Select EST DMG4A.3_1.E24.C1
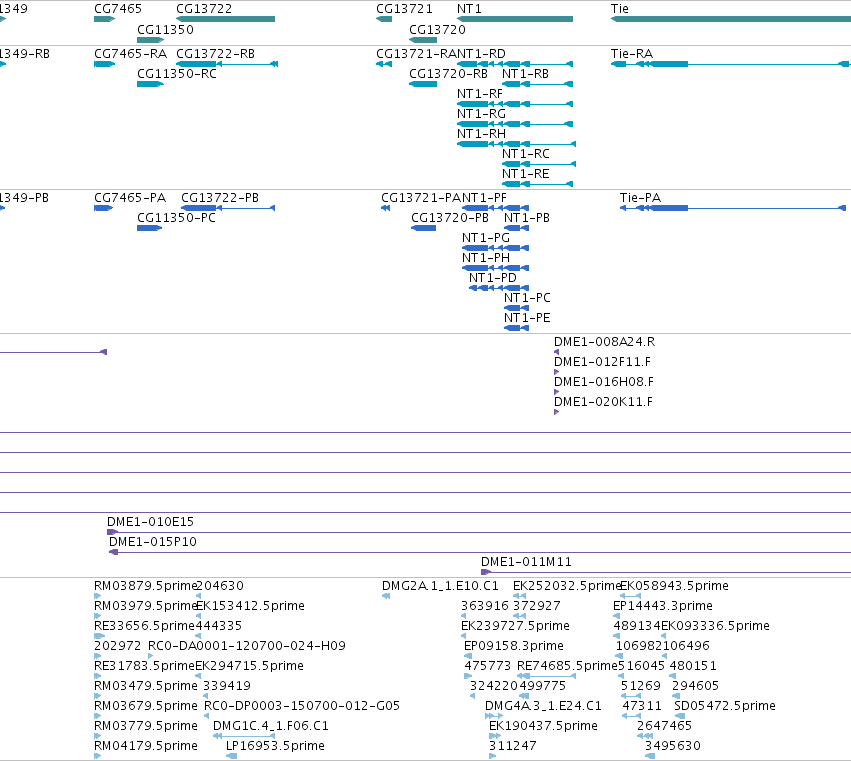This screenshot has width=851, height=761. click(543, 706)
